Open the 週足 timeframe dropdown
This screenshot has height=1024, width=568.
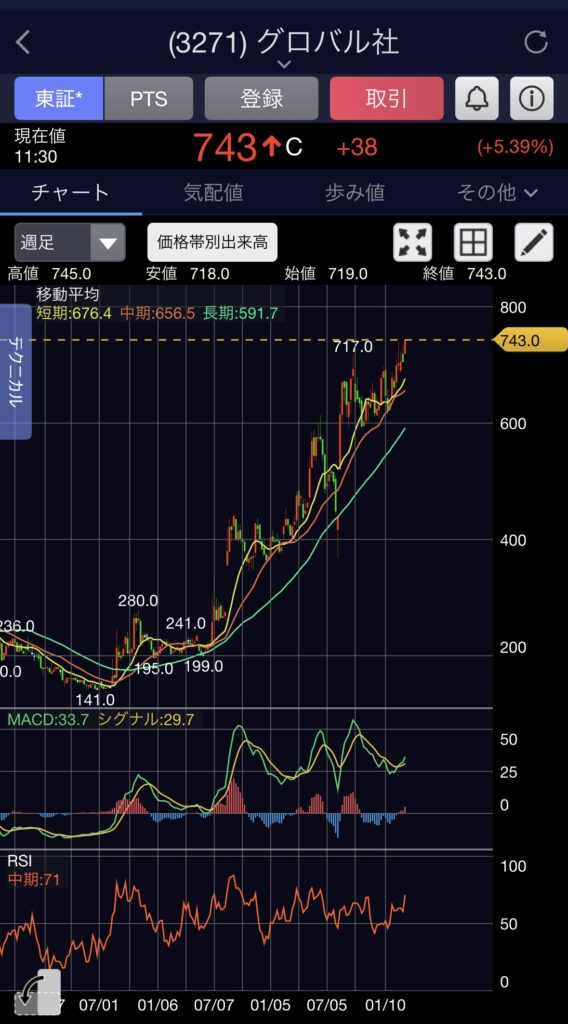click(70, 242)
